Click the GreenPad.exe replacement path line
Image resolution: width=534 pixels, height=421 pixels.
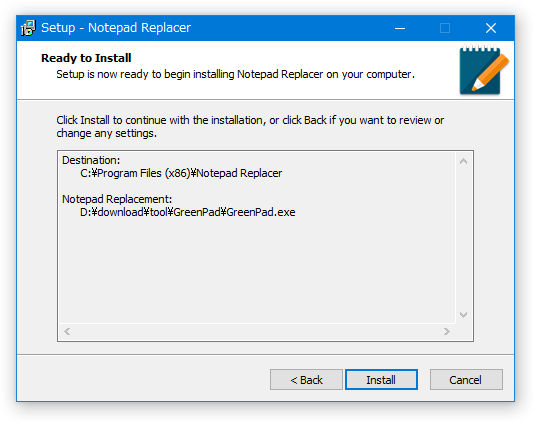[188, 212]
